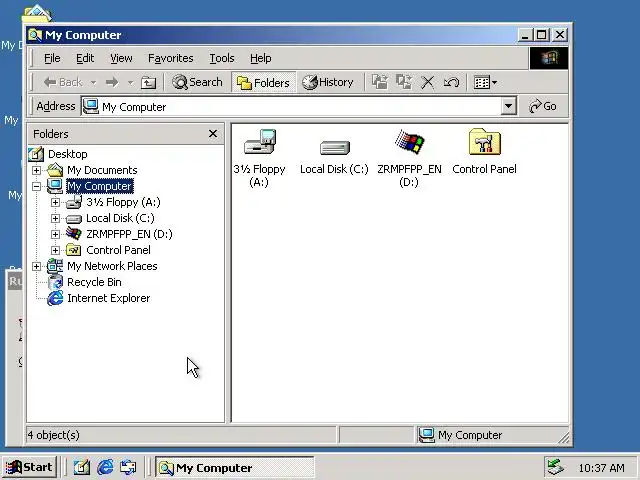Image resolution: width=640 pixels, height=480 pixels.
Task: Click the Delete toolbar icon
Action: coord(428,82)
